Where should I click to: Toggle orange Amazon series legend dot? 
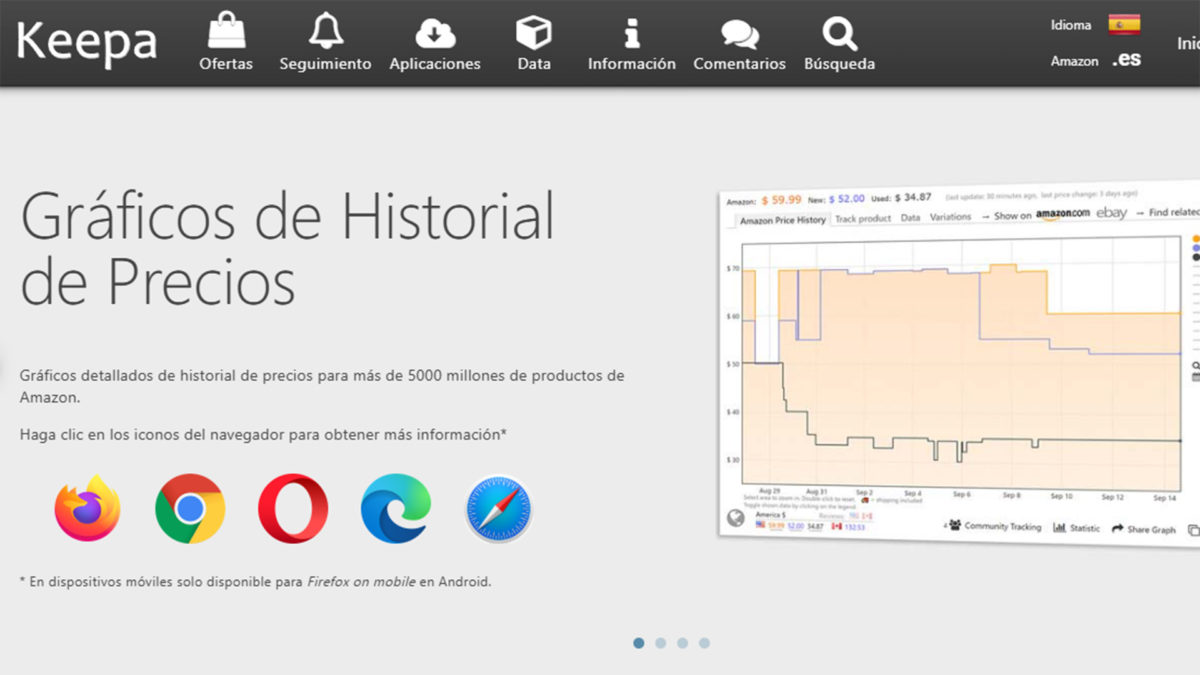1196,239
